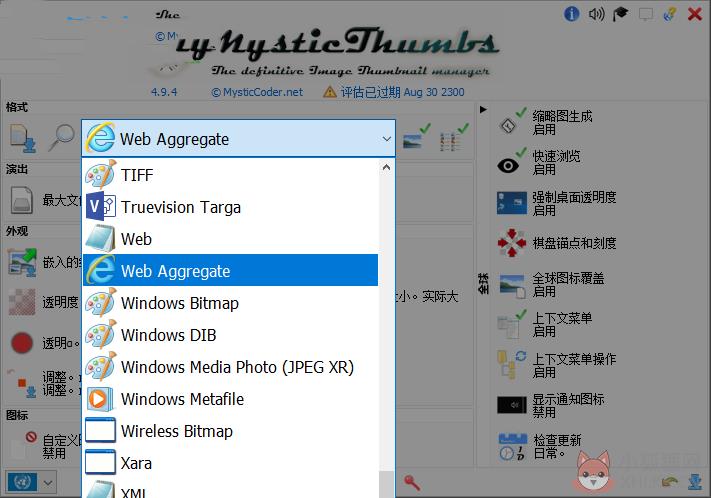Select the XML entry at list bottom
Image resolution: width=711 pixels, height=498 pixels.
click(x=231, y=489)
